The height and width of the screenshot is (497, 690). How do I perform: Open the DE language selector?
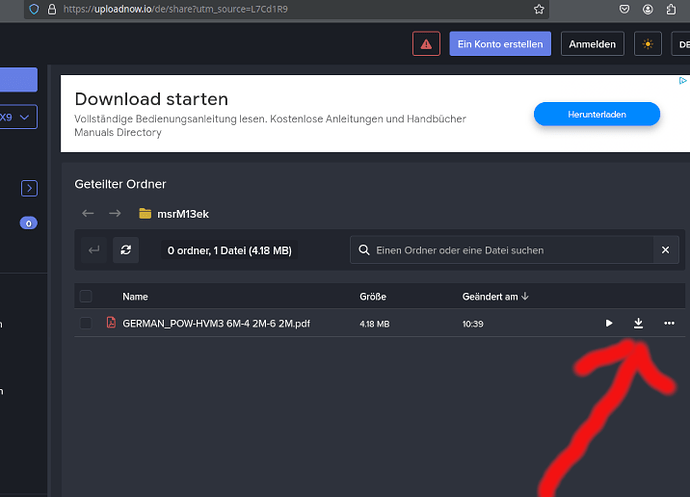click(682, 44)
